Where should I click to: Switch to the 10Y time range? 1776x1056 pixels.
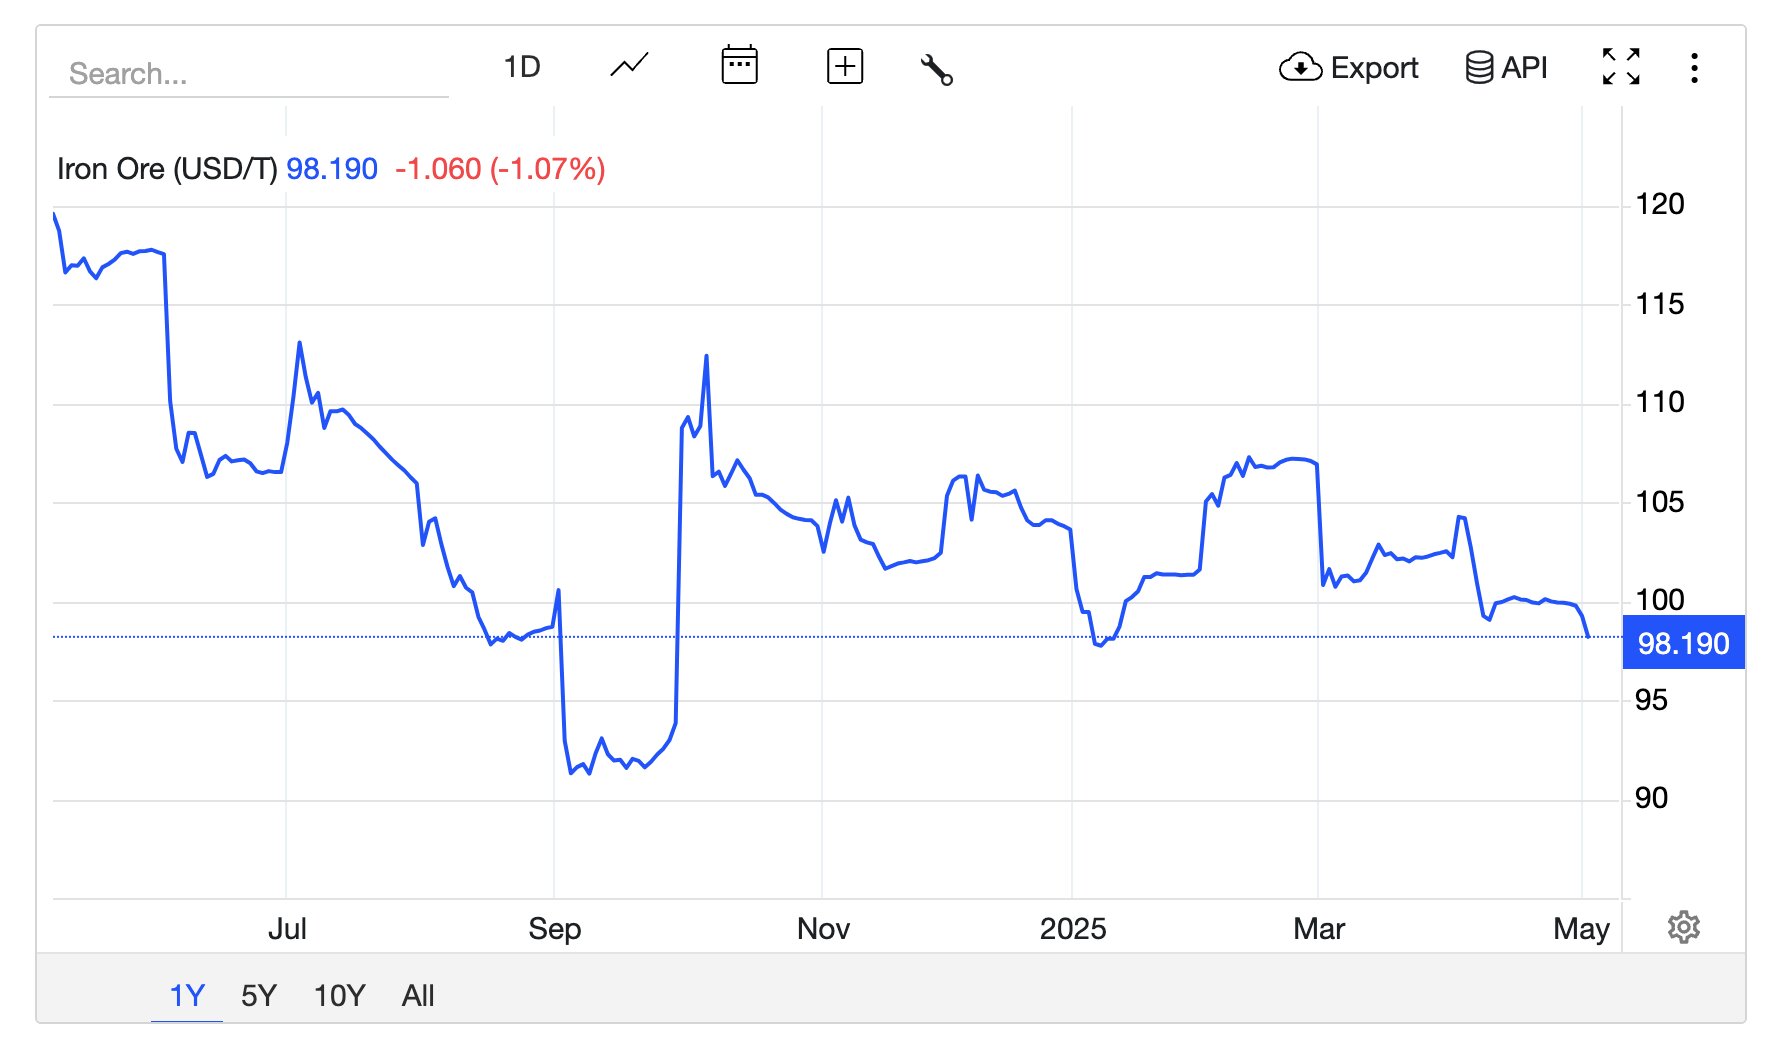pos(339,995)
